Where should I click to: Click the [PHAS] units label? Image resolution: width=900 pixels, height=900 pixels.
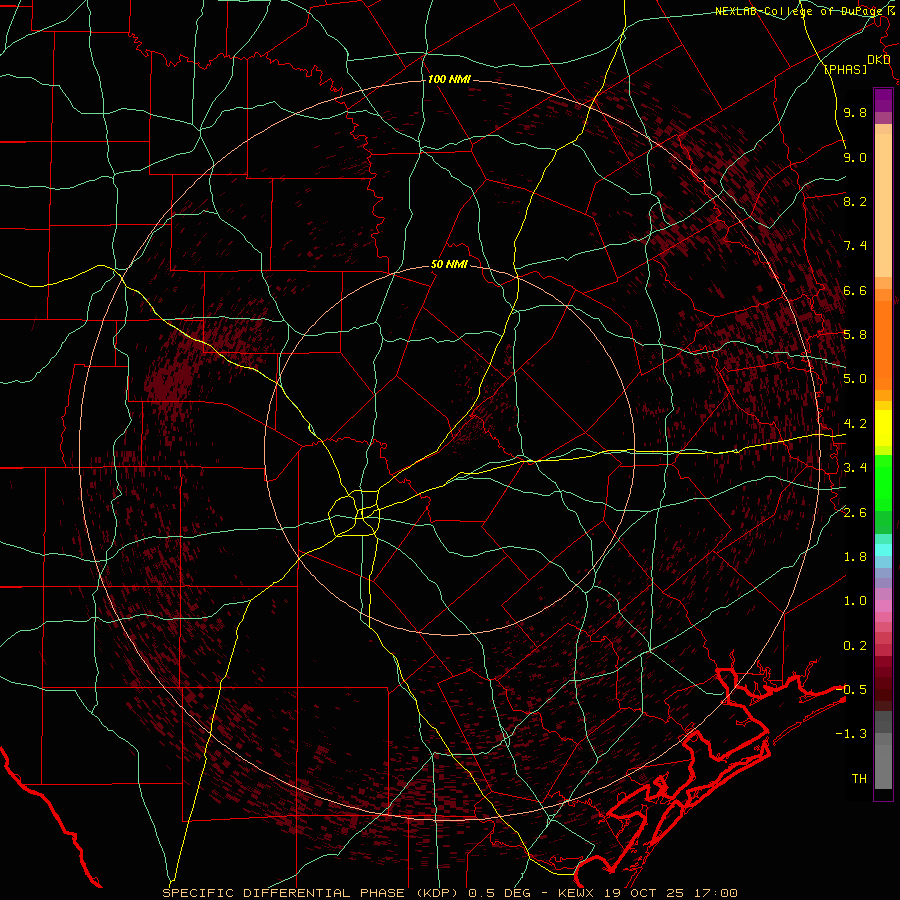[x=845, y=70]
